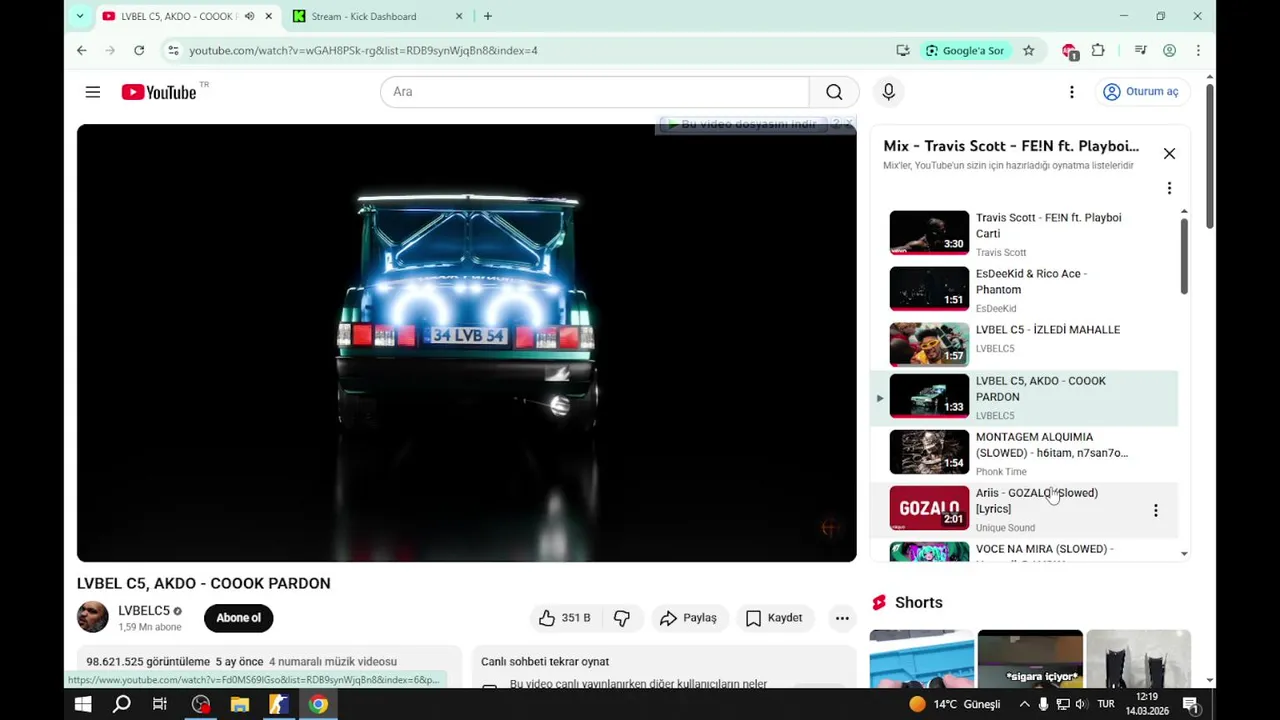Install or cast page icon in address bar
Screen dimensions: 1280x720
[903, 50]
